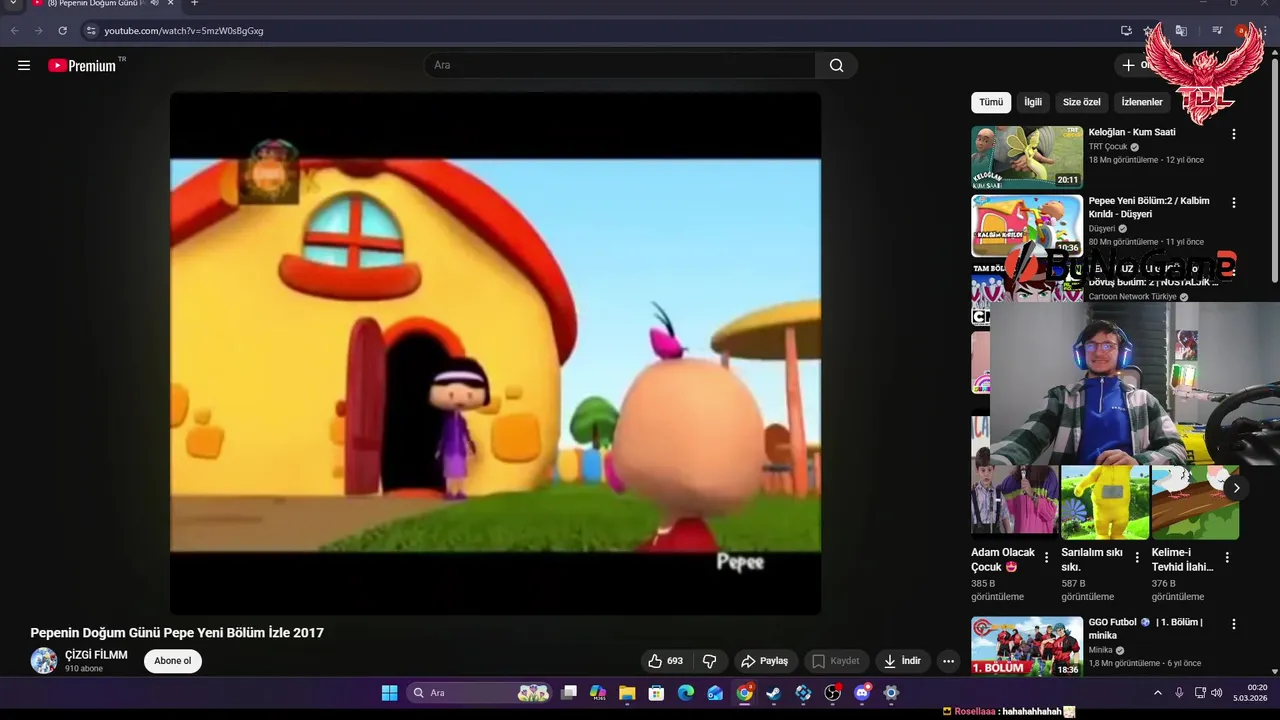Open options for Kelime-i Tevhid İlahi short

pos(1227,558)
